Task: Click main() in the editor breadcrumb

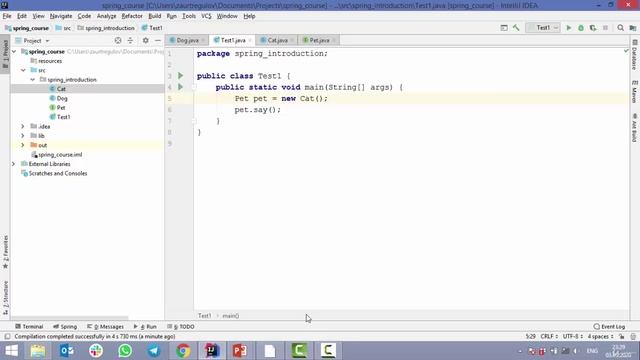Action: tap(231, 316)
